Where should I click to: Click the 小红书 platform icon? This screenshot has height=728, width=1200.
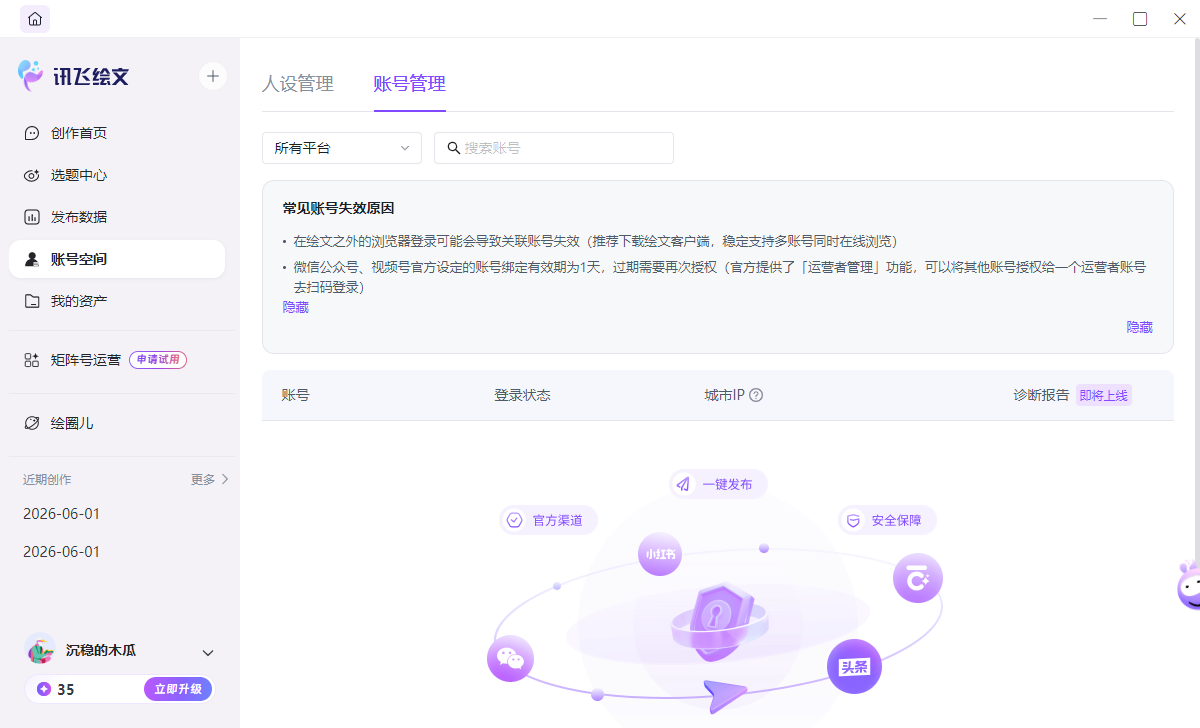[x=660, y=554]
